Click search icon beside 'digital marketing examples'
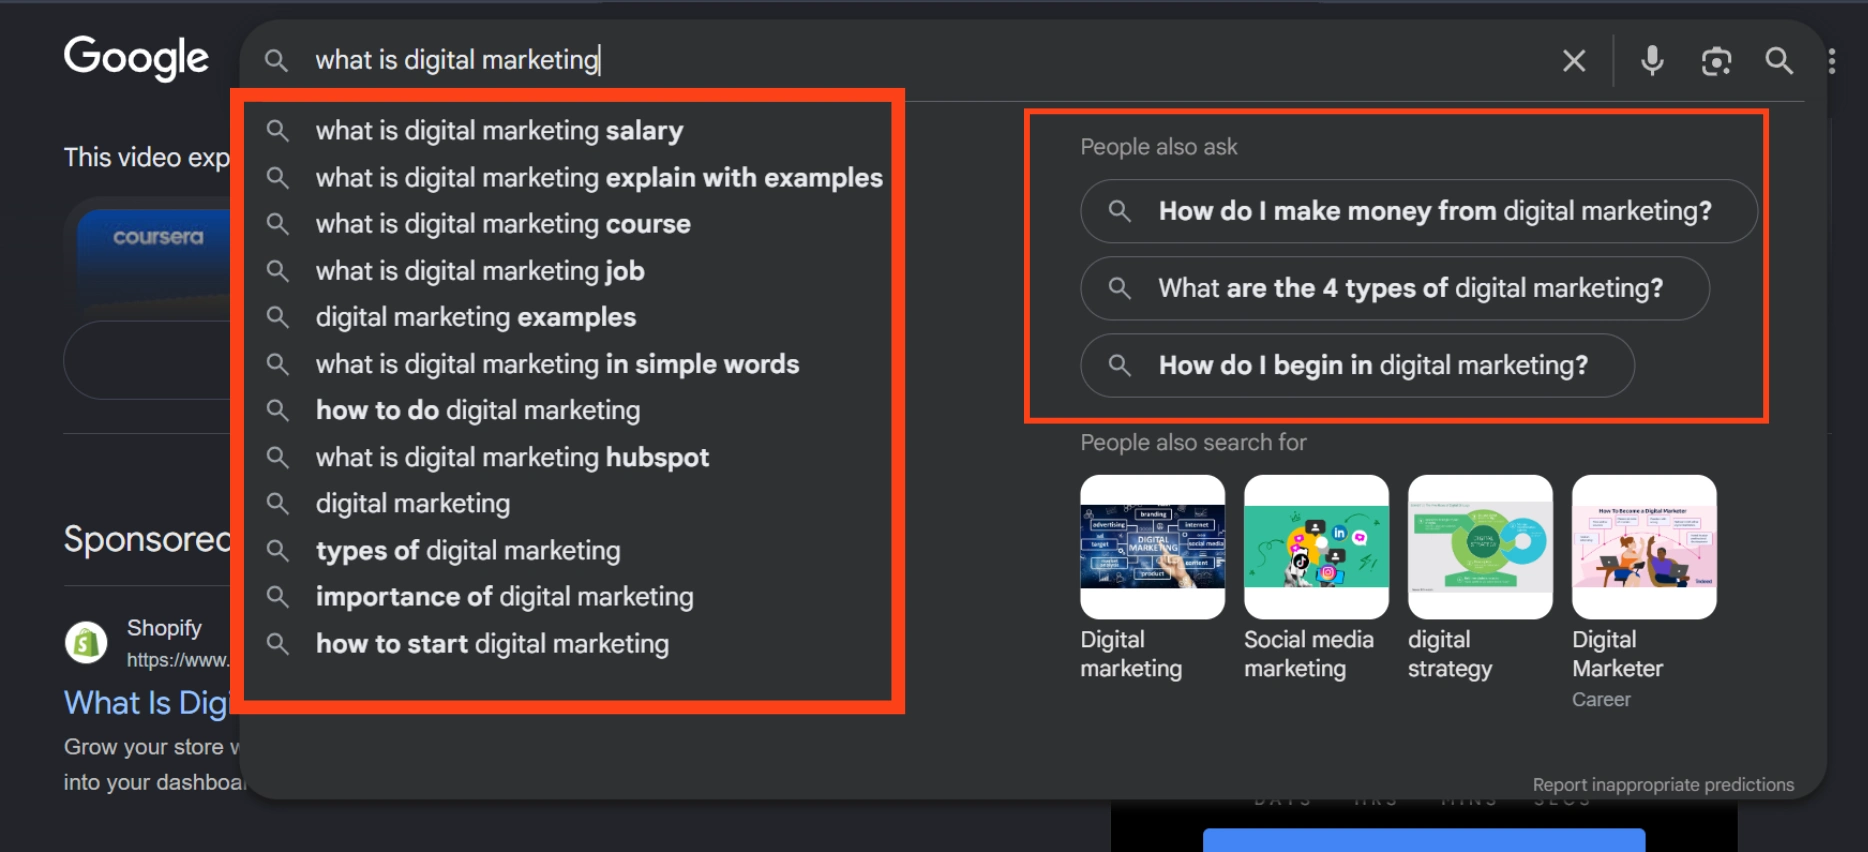 pyautogui.click(x=278, y=317)
